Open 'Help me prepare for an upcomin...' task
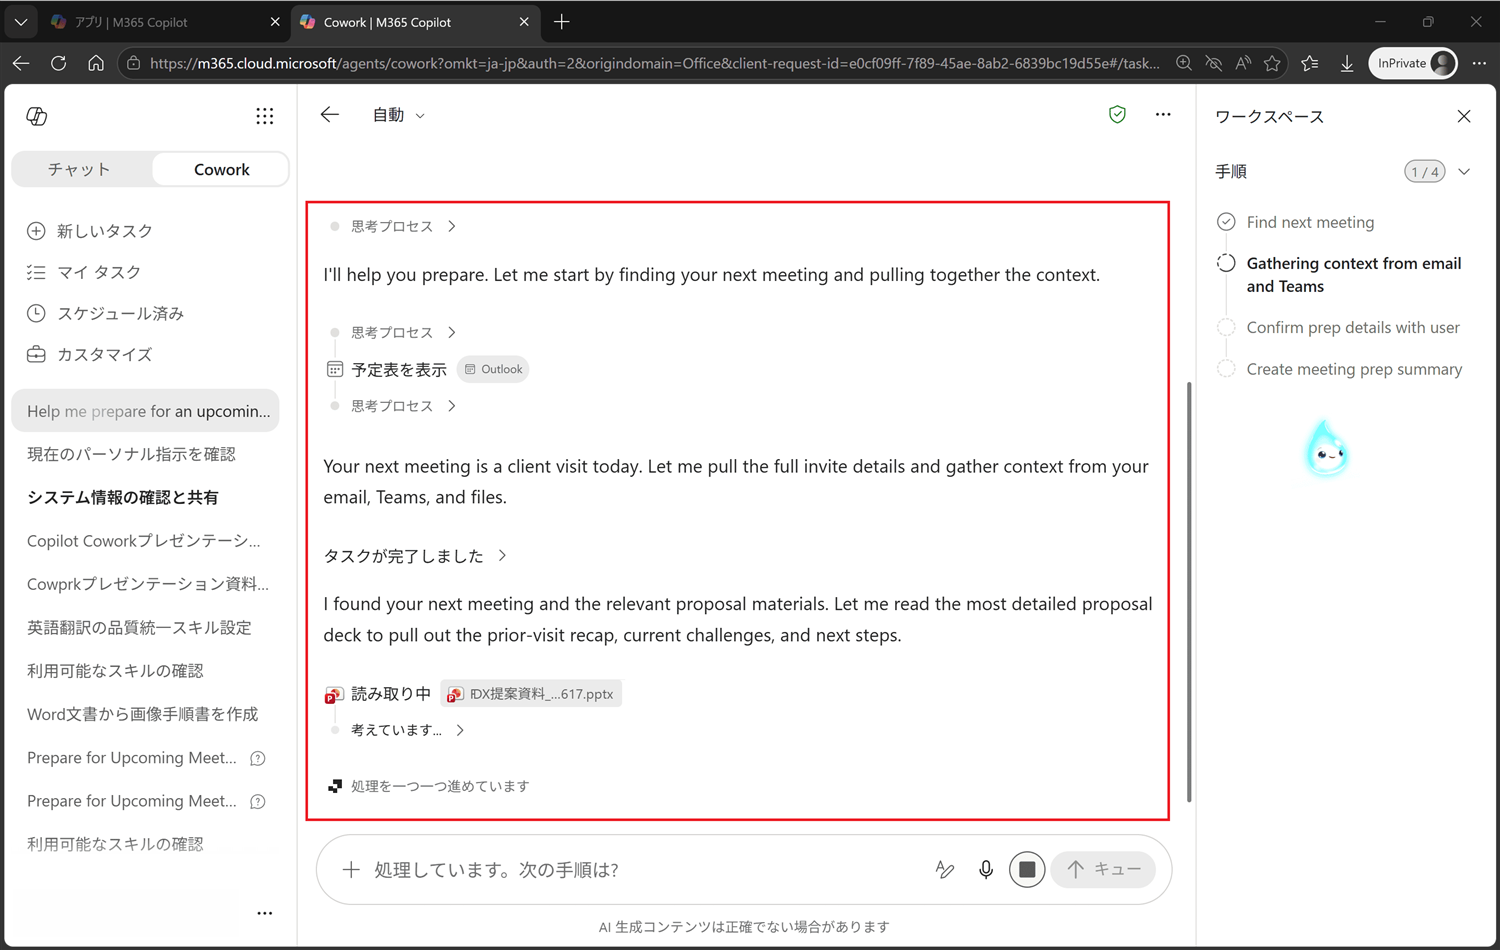 click(146, 411)
